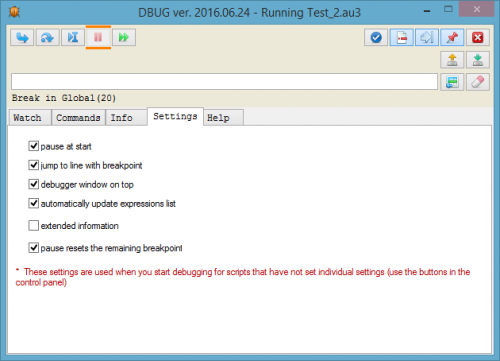Click the blue step-into arrow icon

pyautogui.click(x=22, y=37)
